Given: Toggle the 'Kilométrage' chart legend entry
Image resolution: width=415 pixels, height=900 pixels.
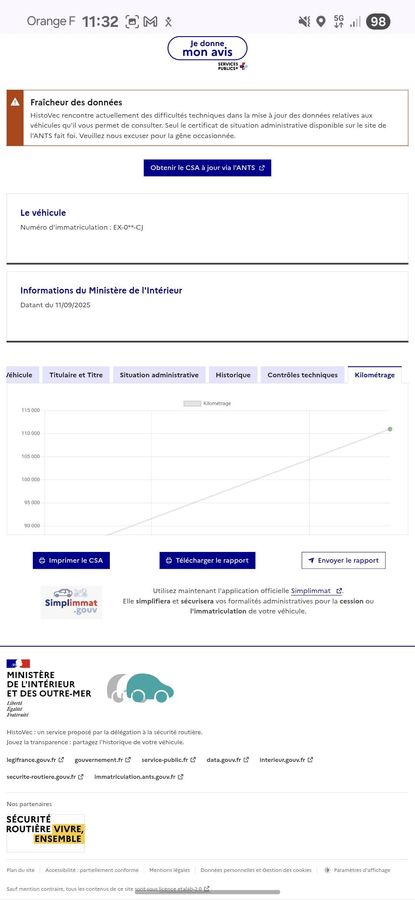Looking at the screenshot, I should click(x=207, y=404).
